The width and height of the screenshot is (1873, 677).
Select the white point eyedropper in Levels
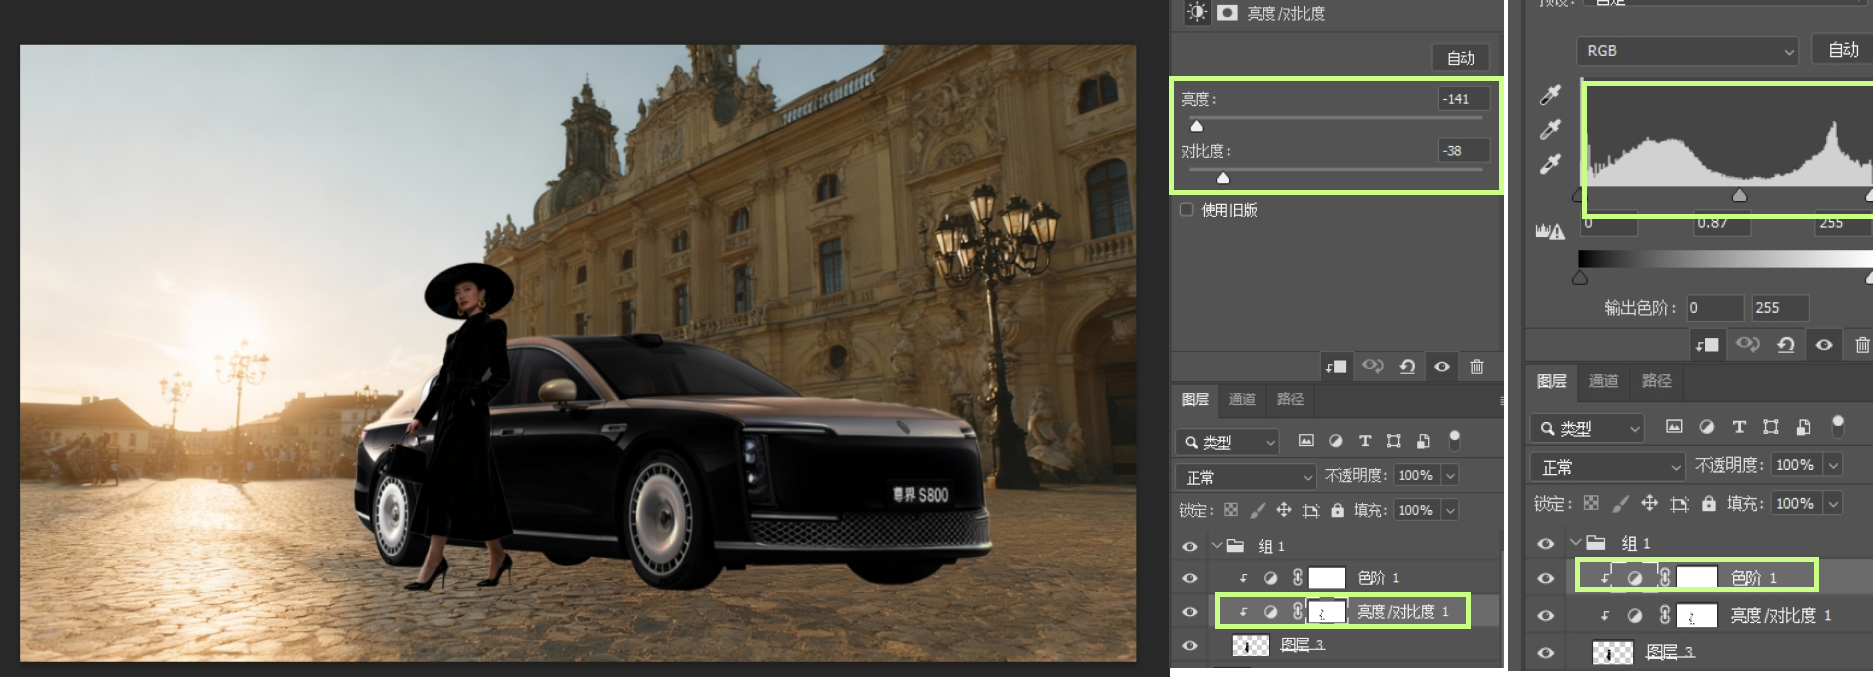pos(1550,164)
